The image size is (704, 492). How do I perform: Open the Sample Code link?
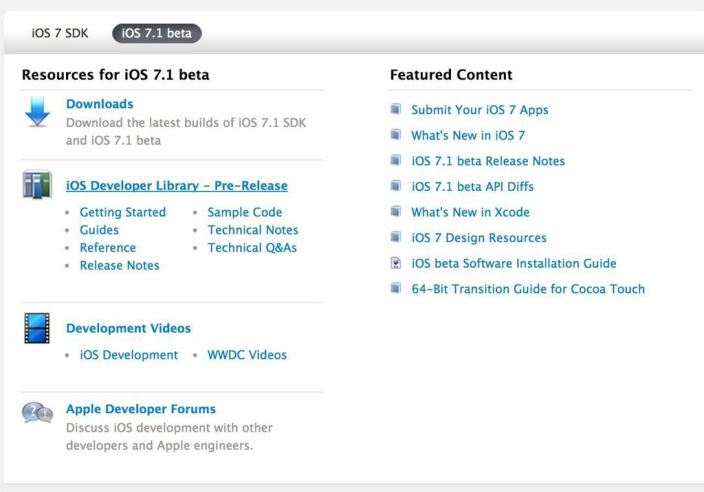tap(244, 212)
